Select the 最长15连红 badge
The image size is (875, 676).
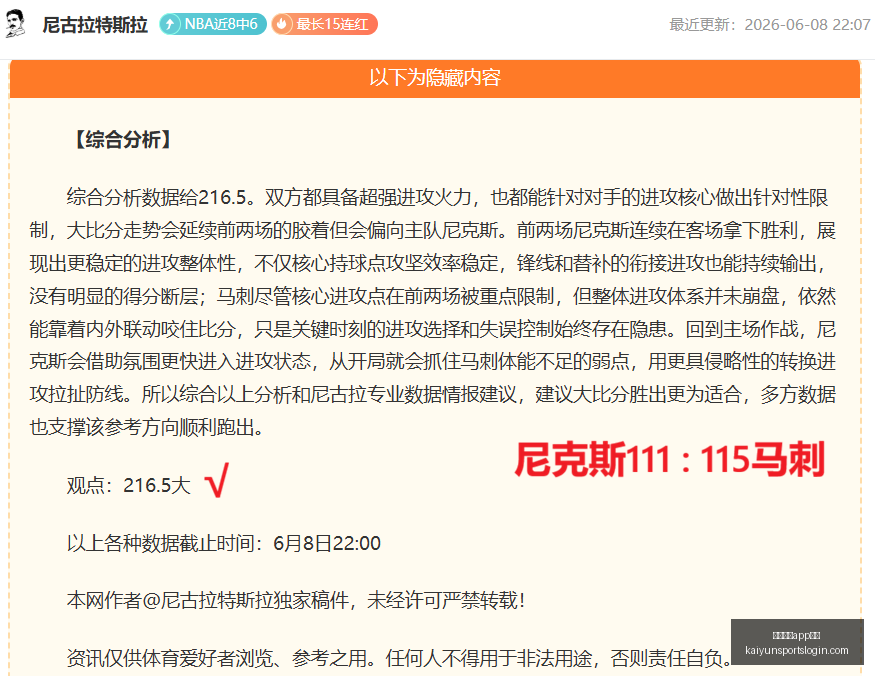coord(324,24)
